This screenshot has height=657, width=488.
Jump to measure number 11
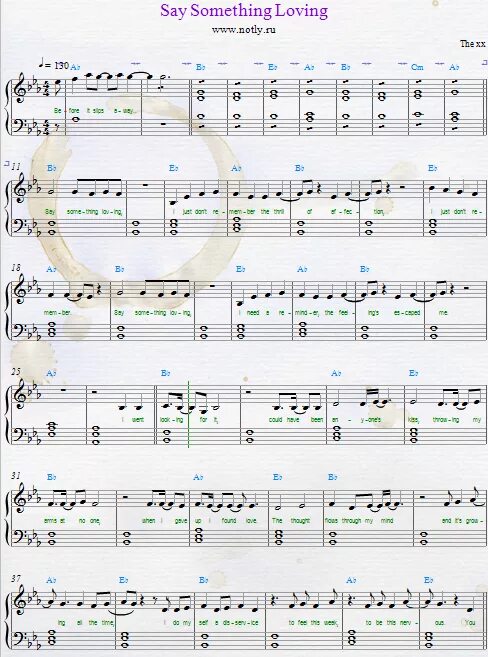(15, 166)
